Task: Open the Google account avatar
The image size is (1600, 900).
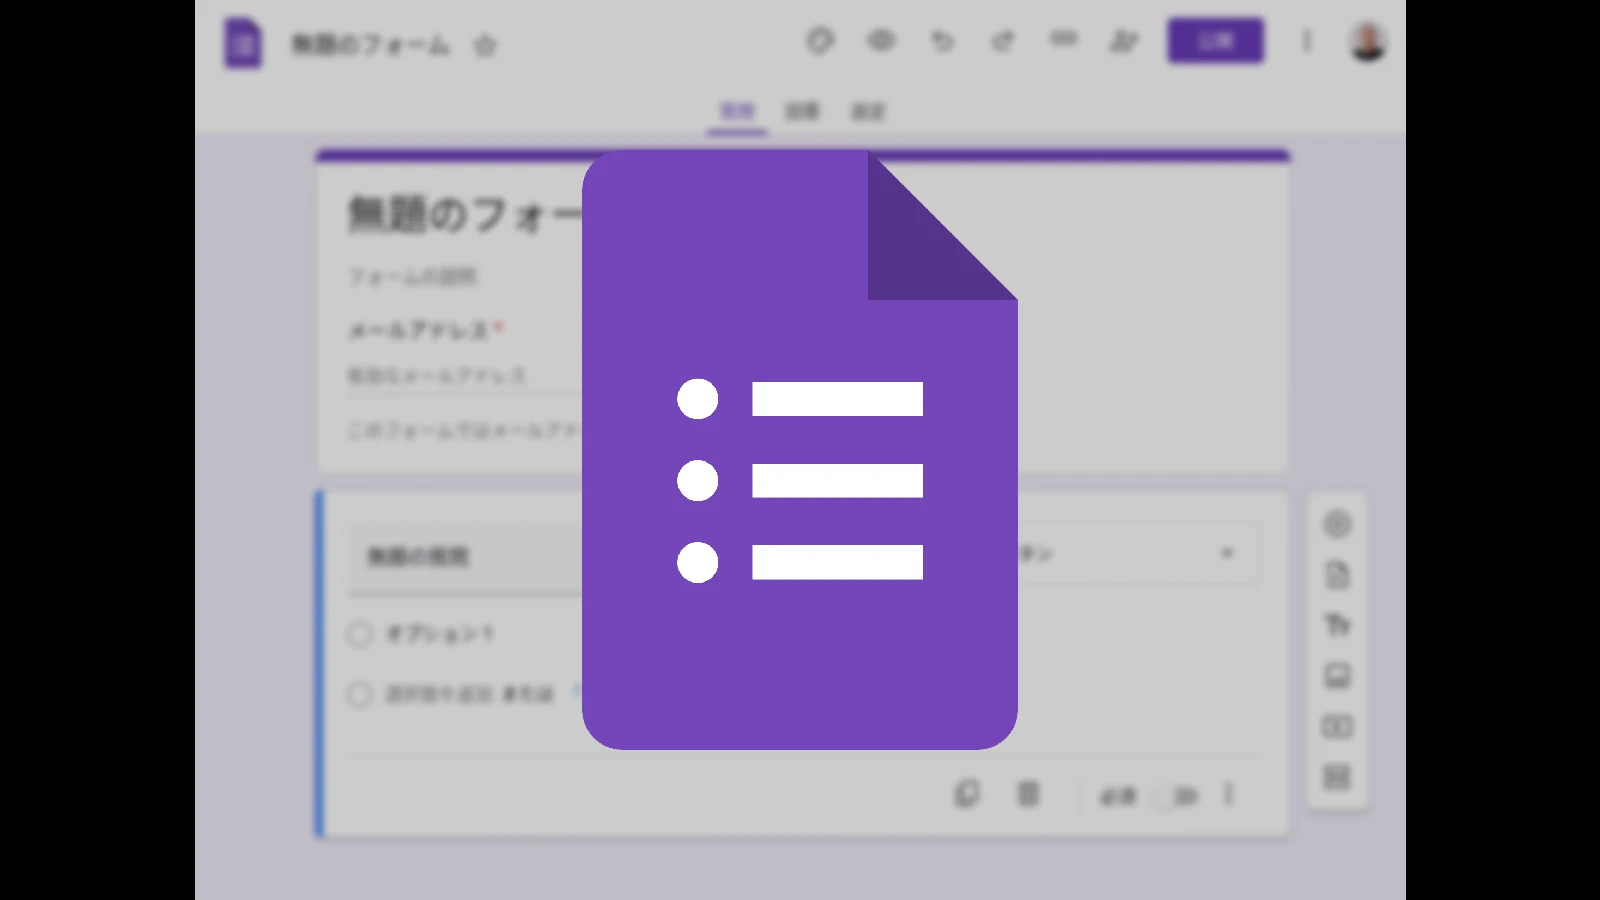Action: tap(1367, 41)
